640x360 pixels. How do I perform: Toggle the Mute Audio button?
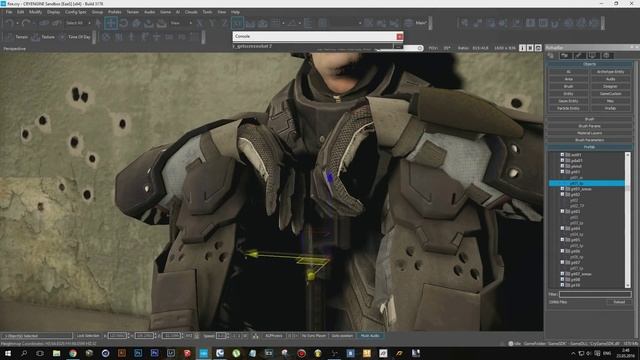[370, 336]
